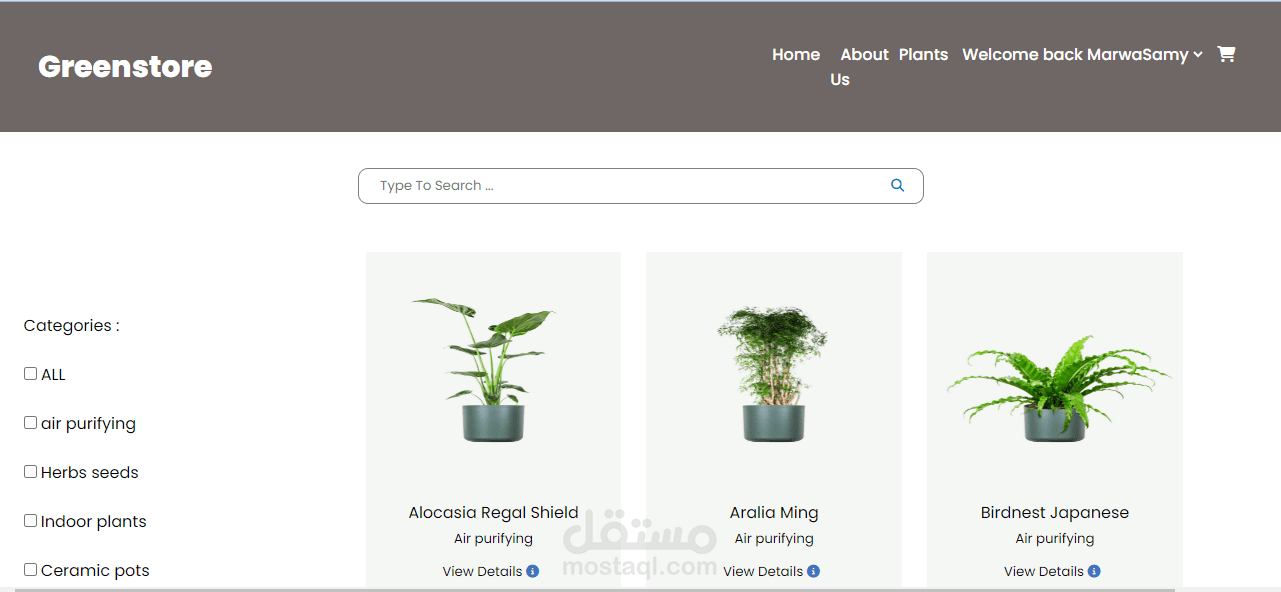Click the chevron next to MarwaSamy
The image size is (1281, 592).
point(1197,56)
